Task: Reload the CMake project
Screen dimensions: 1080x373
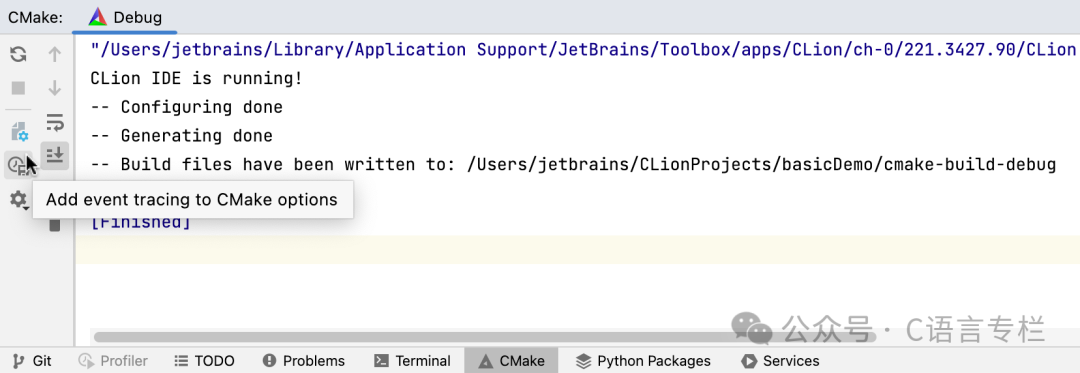Action: pos(19,54)
